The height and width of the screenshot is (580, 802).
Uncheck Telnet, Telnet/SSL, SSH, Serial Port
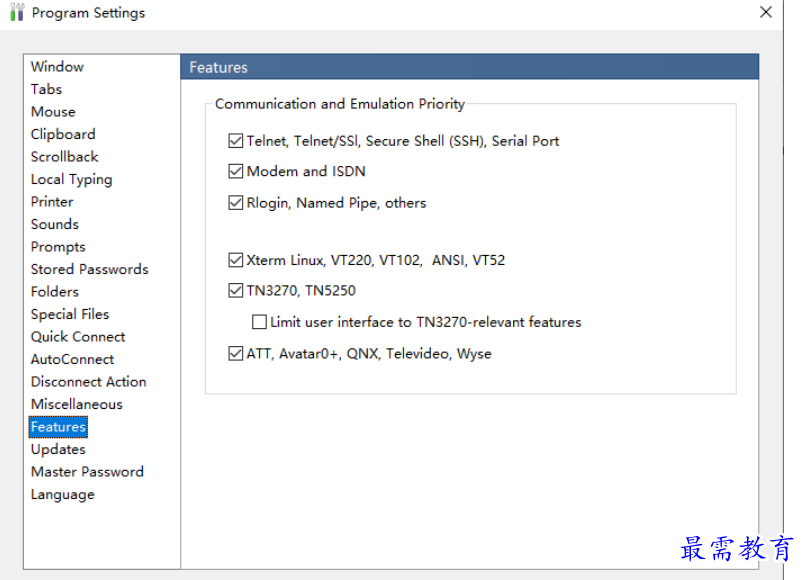tap(235, 141)
